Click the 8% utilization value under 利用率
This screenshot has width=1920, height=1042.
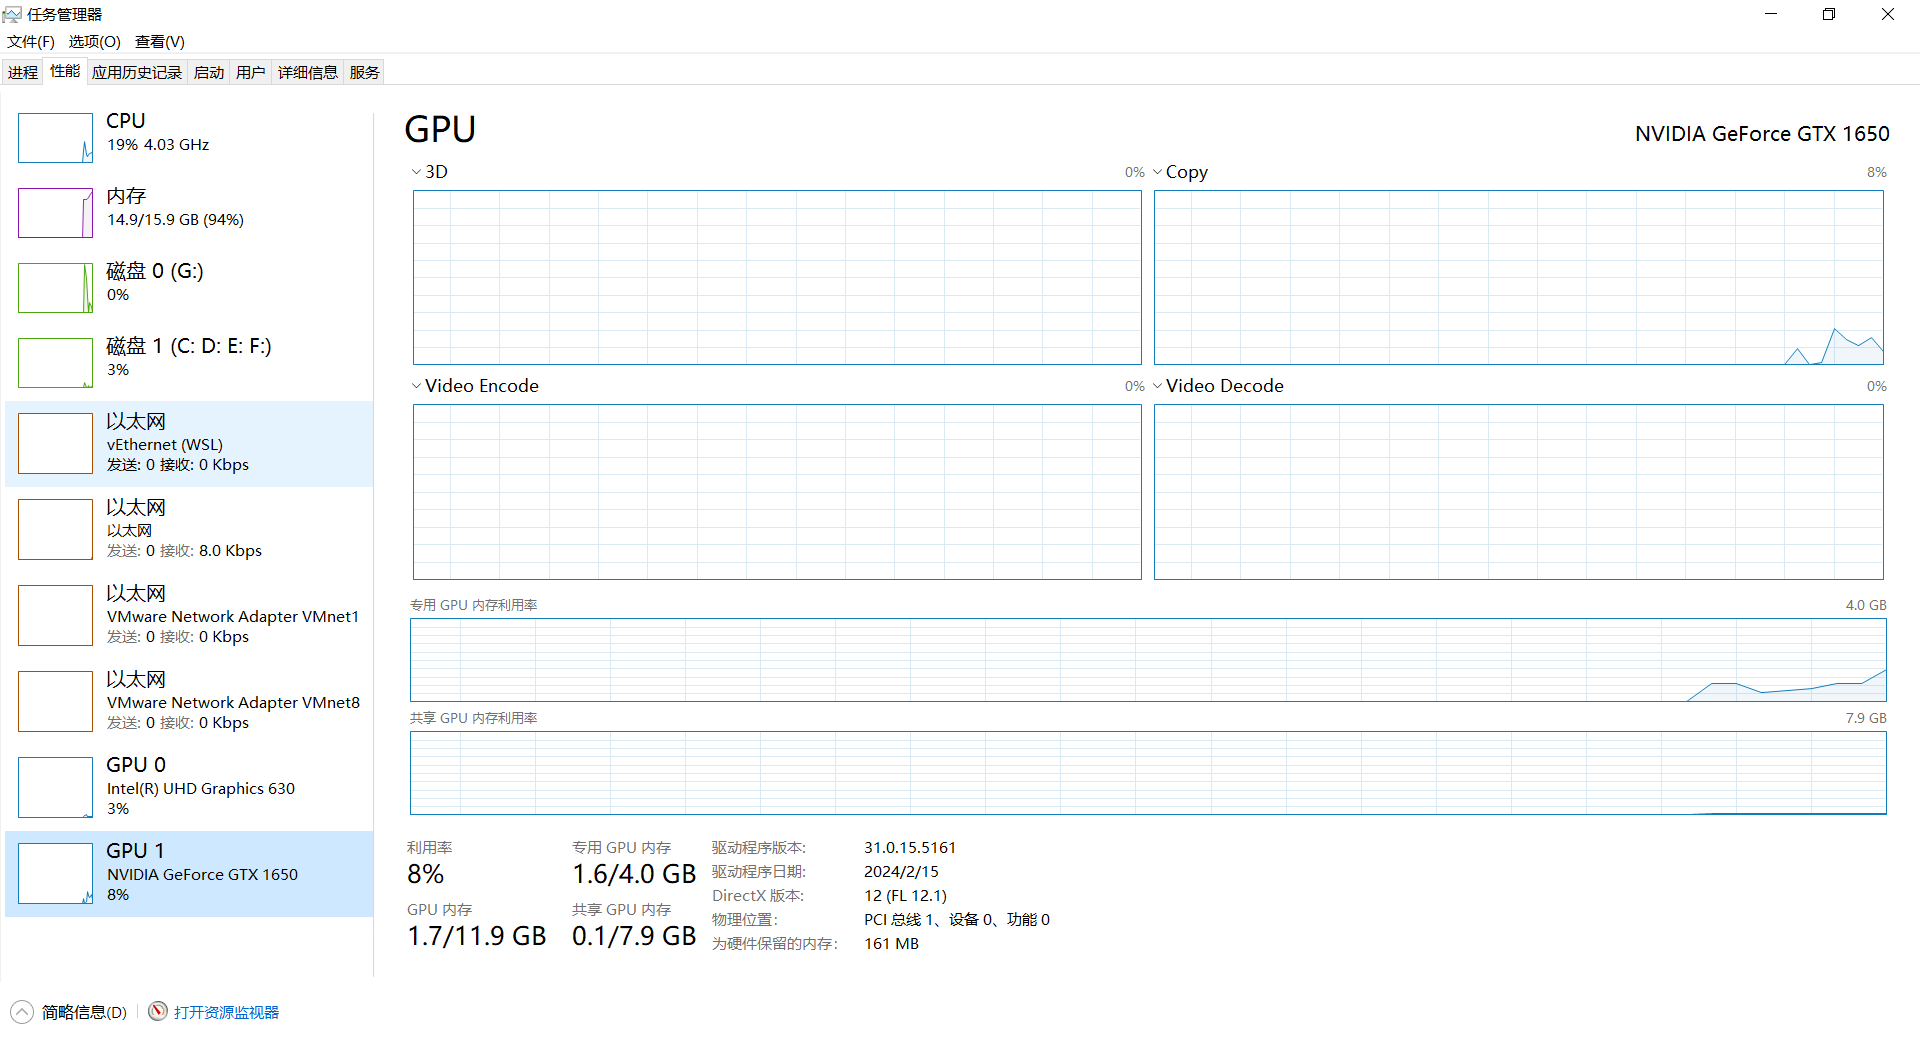[425, 874]
